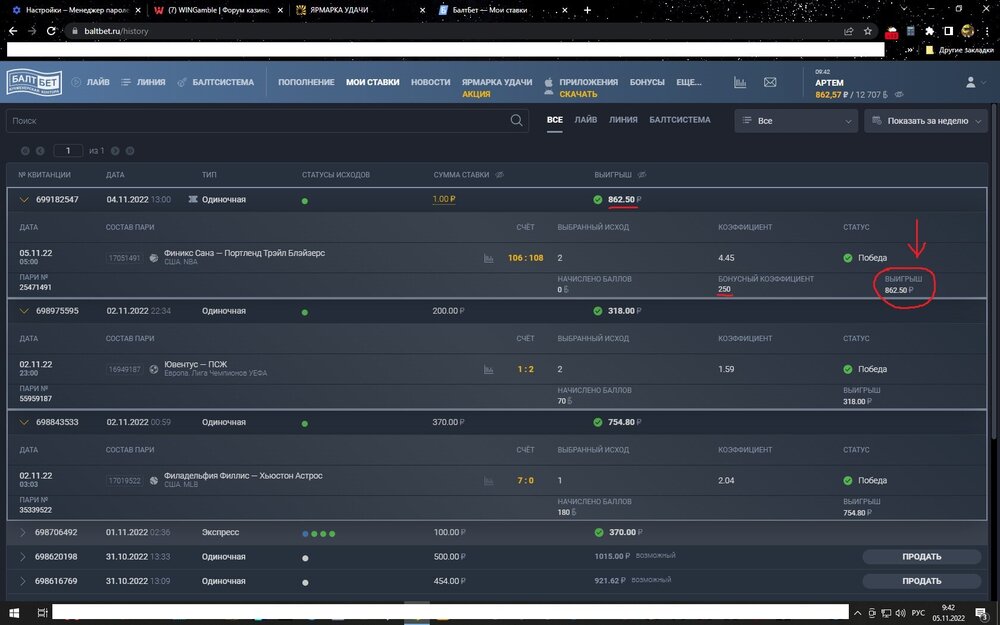
Task: Open stats icon for the Phoenix Suns match
Action: tap(489, 258)
